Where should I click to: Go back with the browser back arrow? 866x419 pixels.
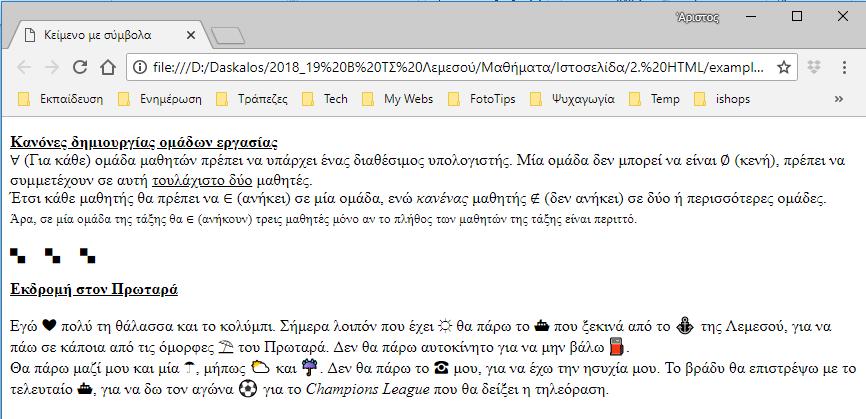pyautogui.click(x=24, y=67)
